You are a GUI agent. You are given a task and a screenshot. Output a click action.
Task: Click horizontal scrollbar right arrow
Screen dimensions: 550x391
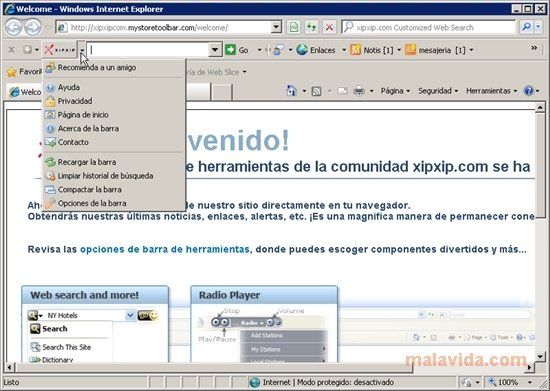(x=529, y=367)
